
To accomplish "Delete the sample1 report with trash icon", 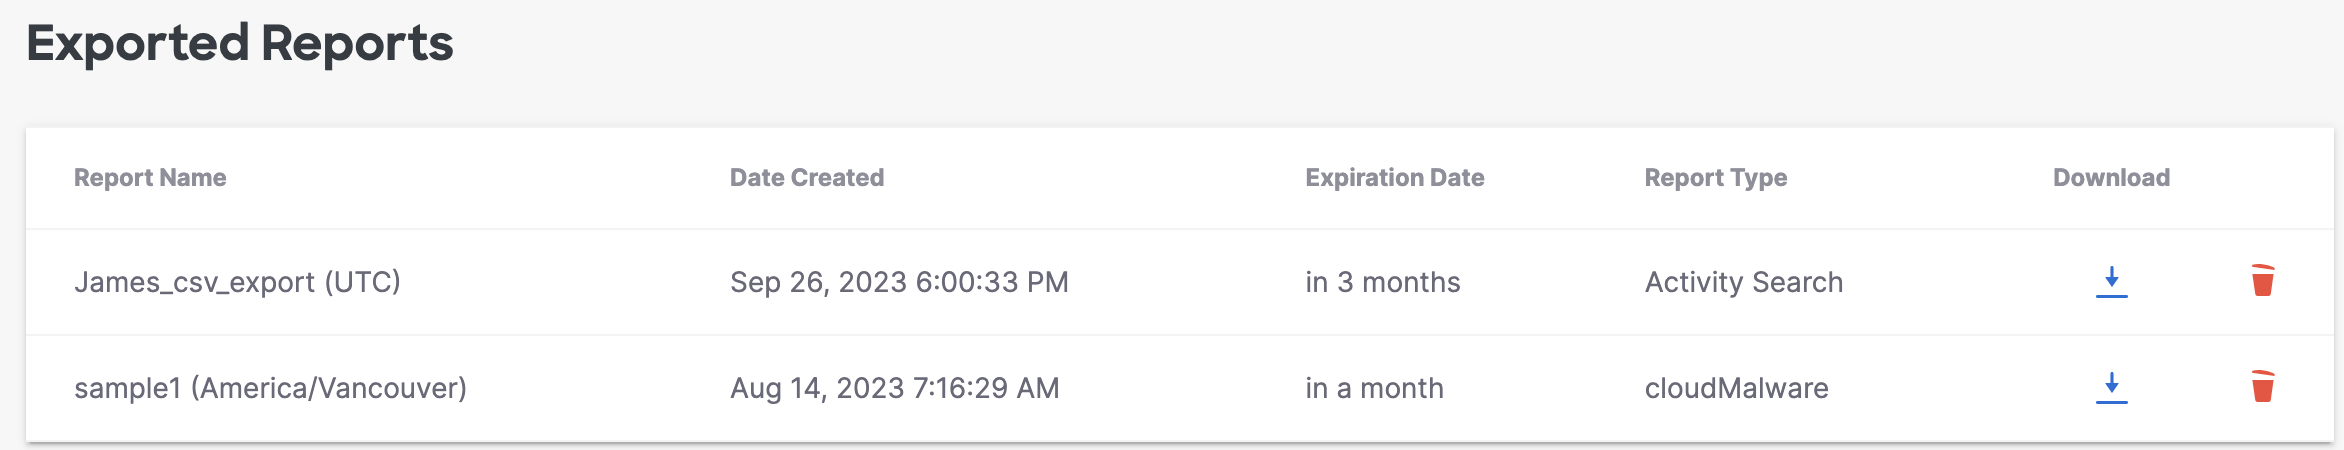I will click(2263, 386).
